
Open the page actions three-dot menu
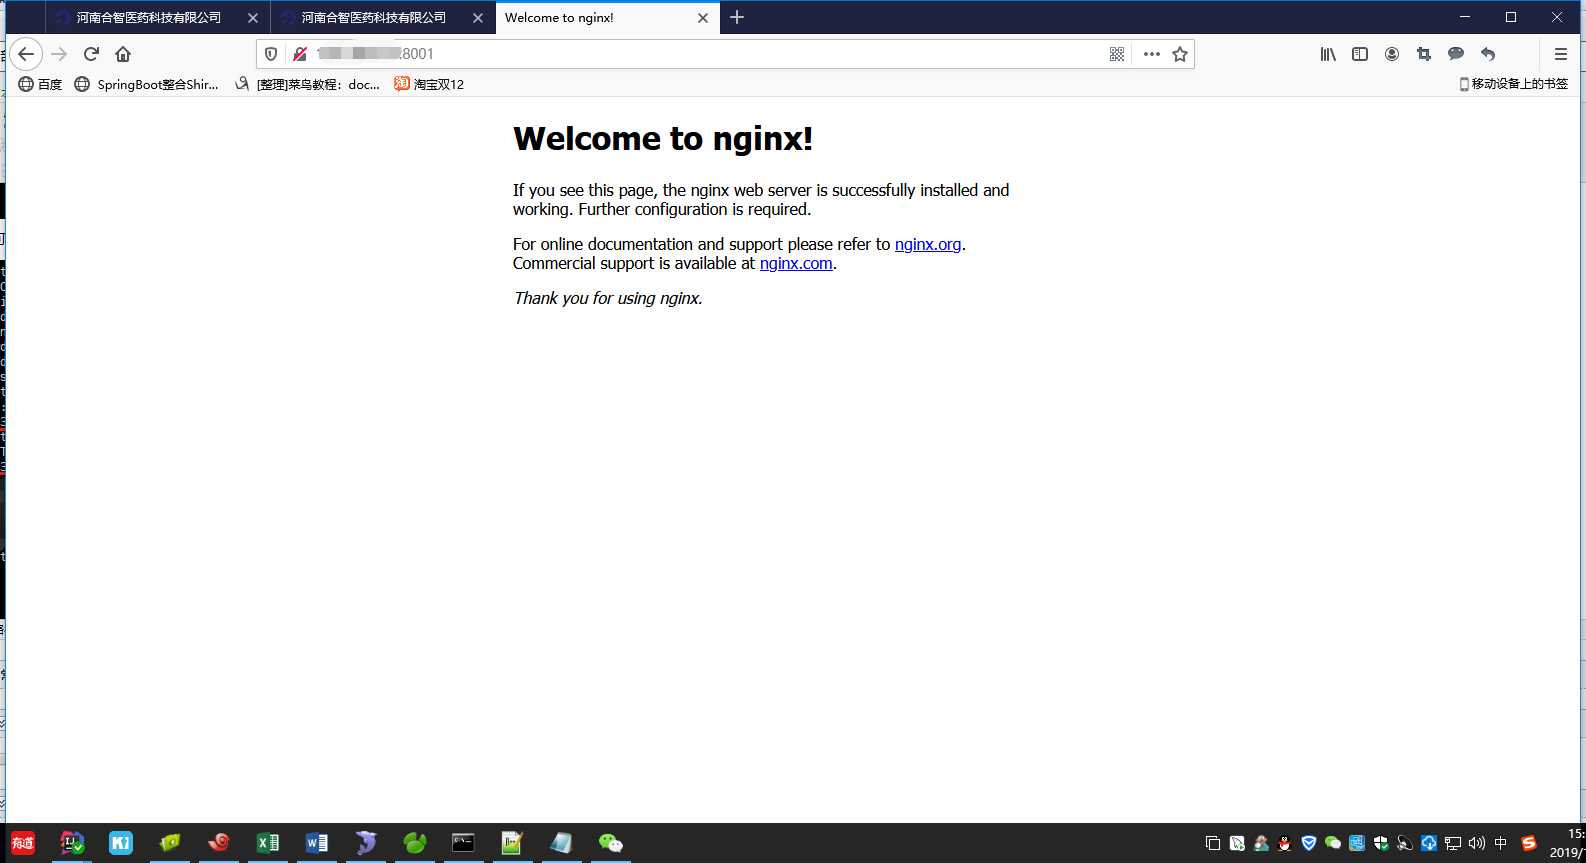pos(1152,54)
